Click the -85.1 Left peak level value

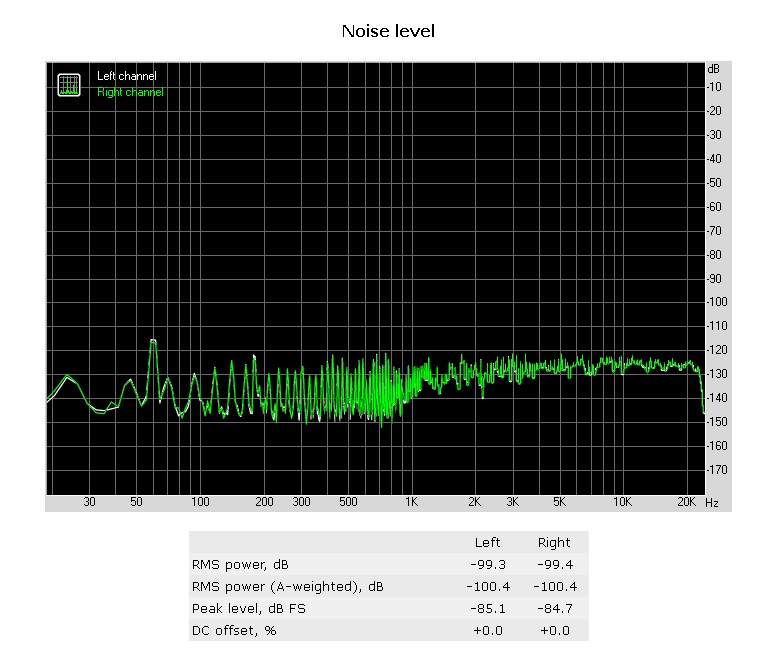487,609
